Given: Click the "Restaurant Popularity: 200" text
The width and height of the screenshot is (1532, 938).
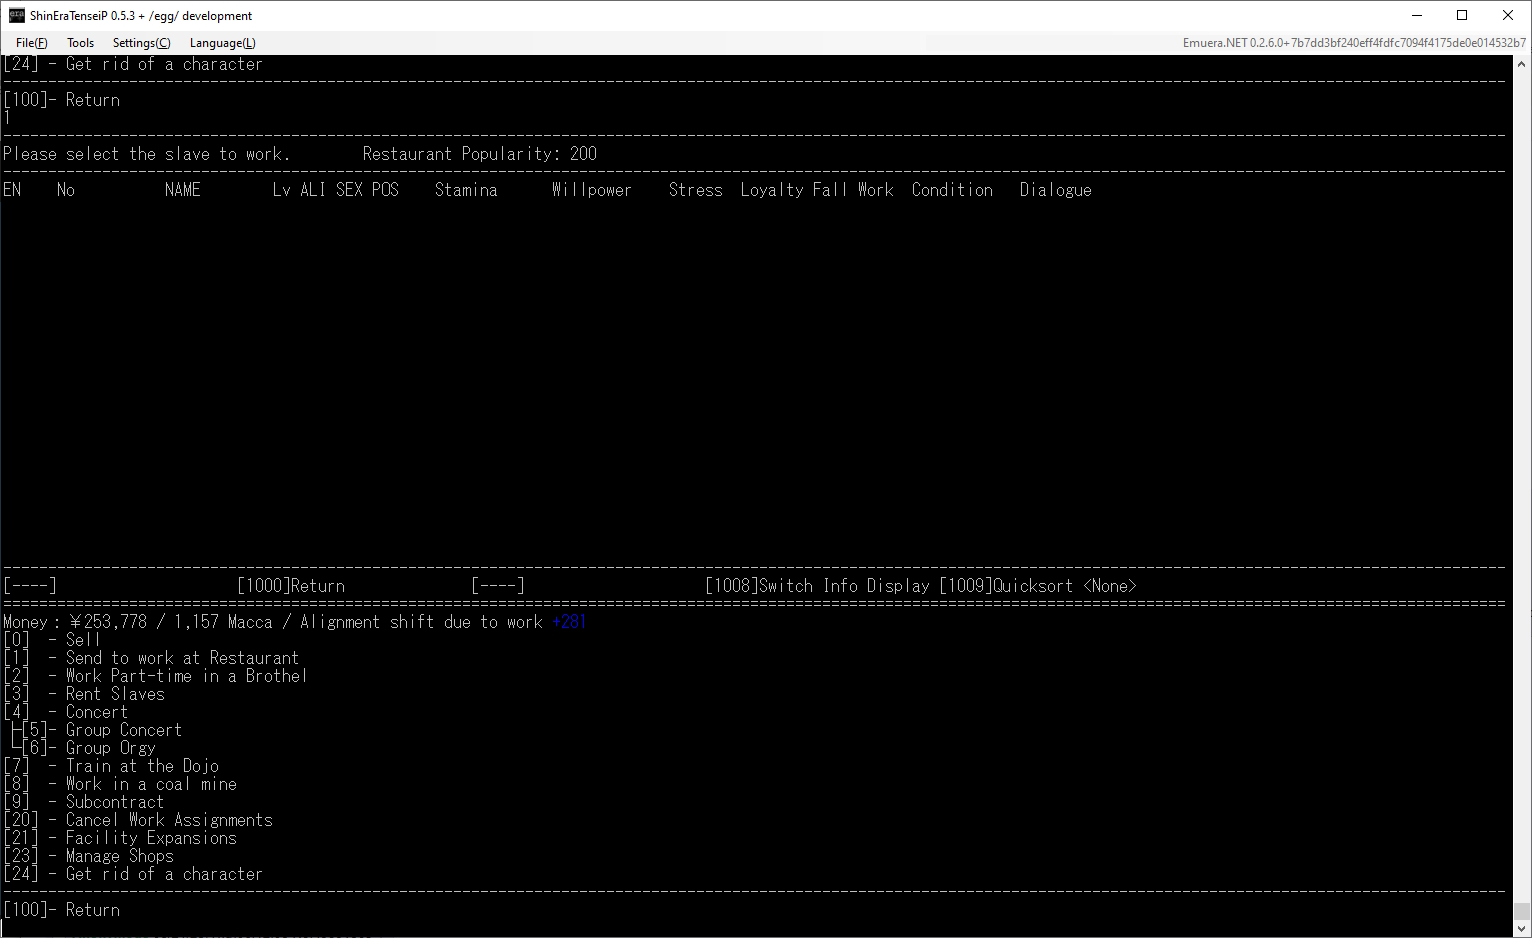Looking at the screenshot, I should click(x=480, y=154).
